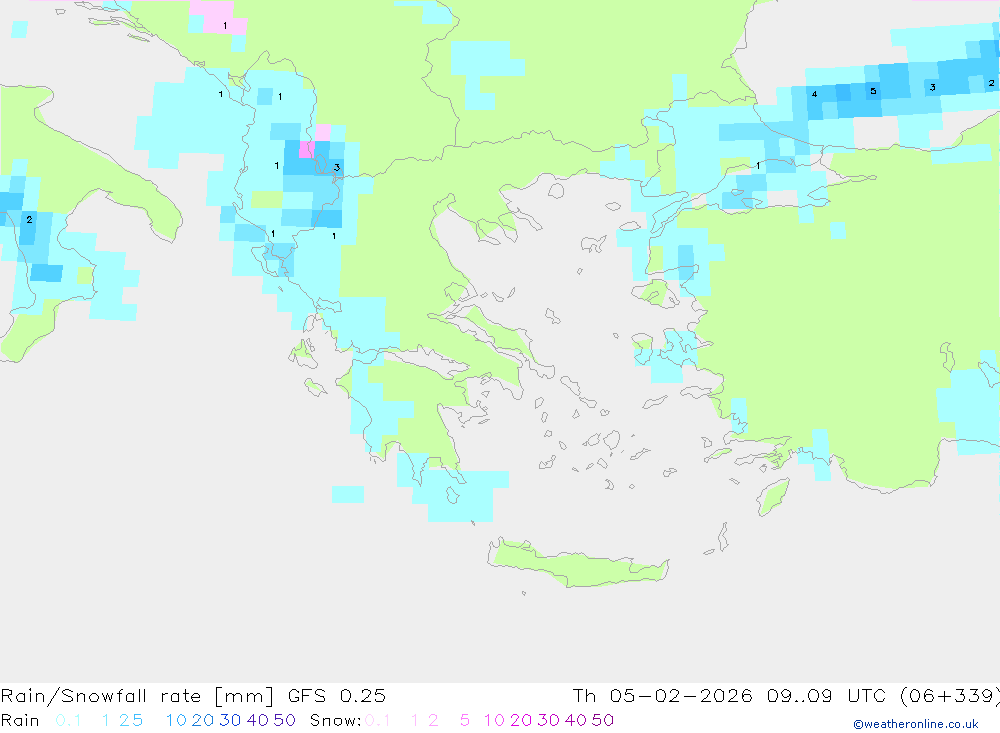Click the "(06+339)" forecast run label
The image size is (1000, 733).
[950, 696]
